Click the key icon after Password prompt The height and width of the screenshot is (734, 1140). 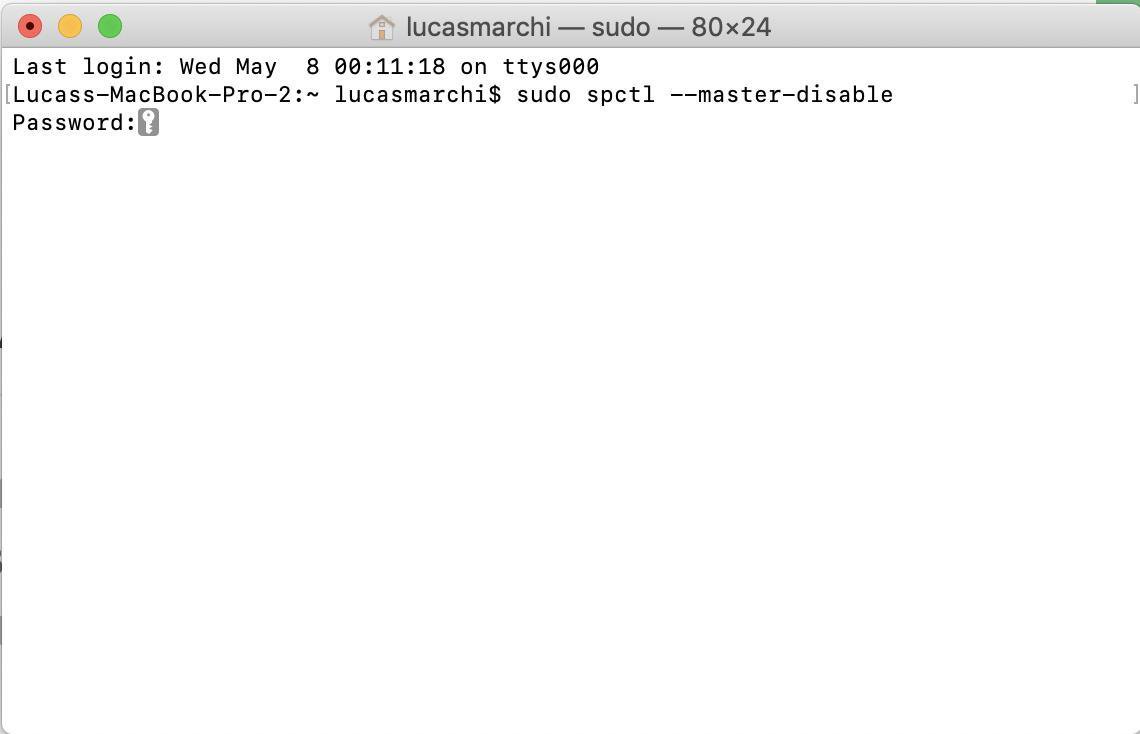(148, 122)
